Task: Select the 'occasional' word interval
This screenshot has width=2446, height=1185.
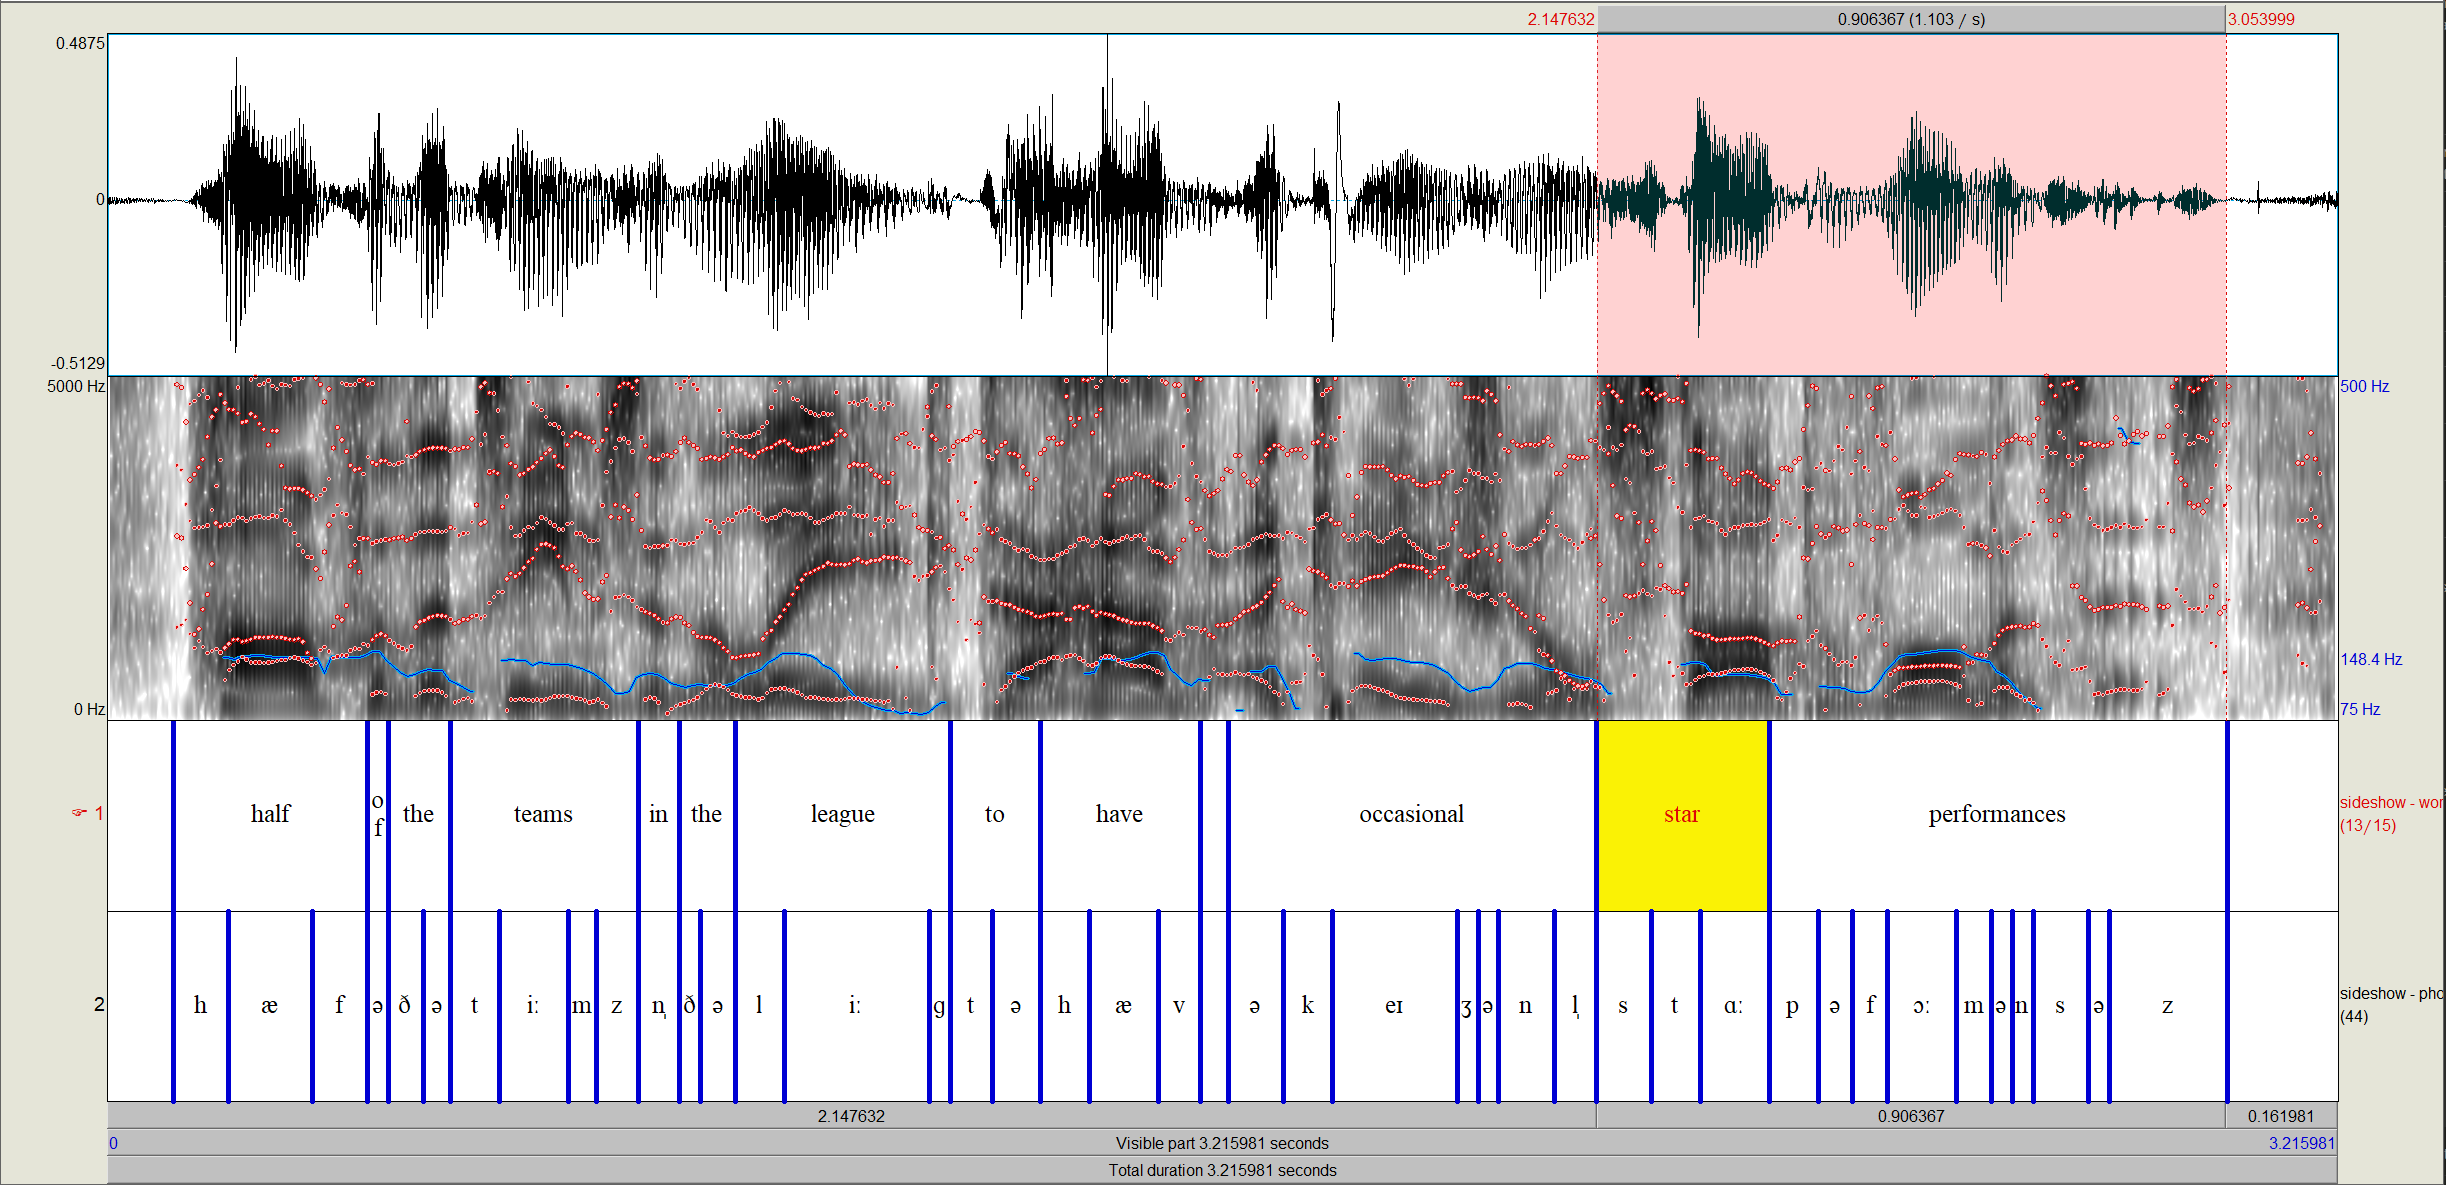Action: click(x=1412, y=815)
